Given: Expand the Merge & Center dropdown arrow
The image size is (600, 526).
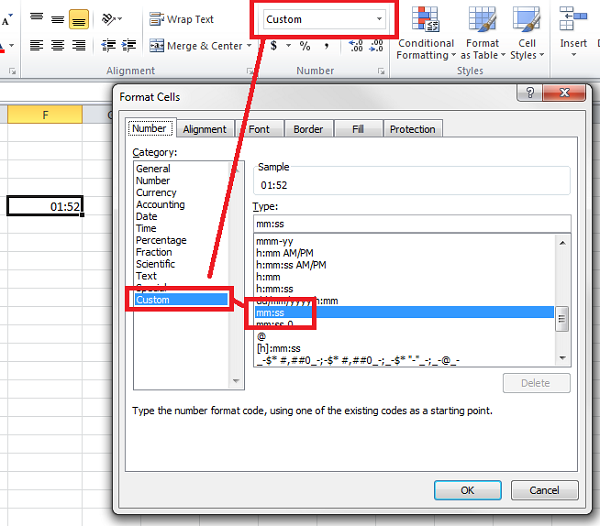Looking at the screenshot, I should [x=249, y=46].
